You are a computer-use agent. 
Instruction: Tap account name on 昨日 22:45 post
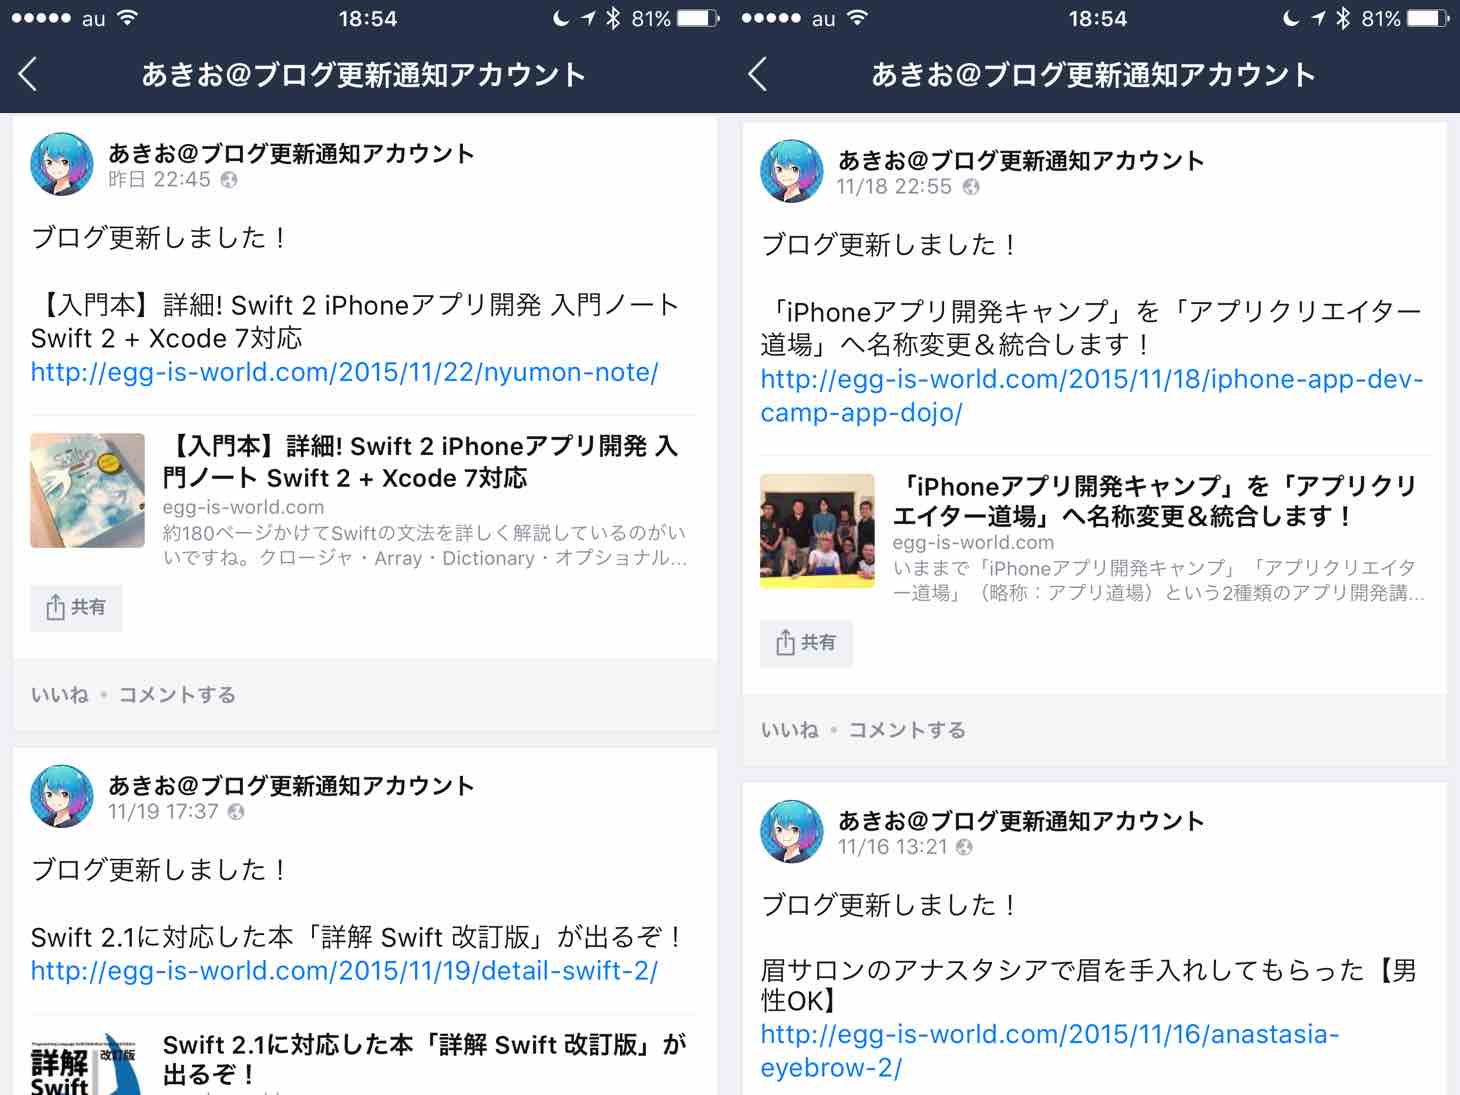point(291,153)
